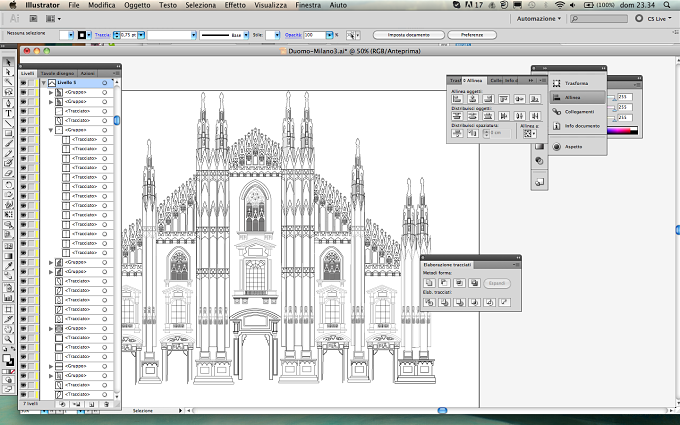Image resolution: width=680 pixels, height=425 pixels.
Task: Select the Gradient tool
Action: pyautogui.click(x=8, y=256)
